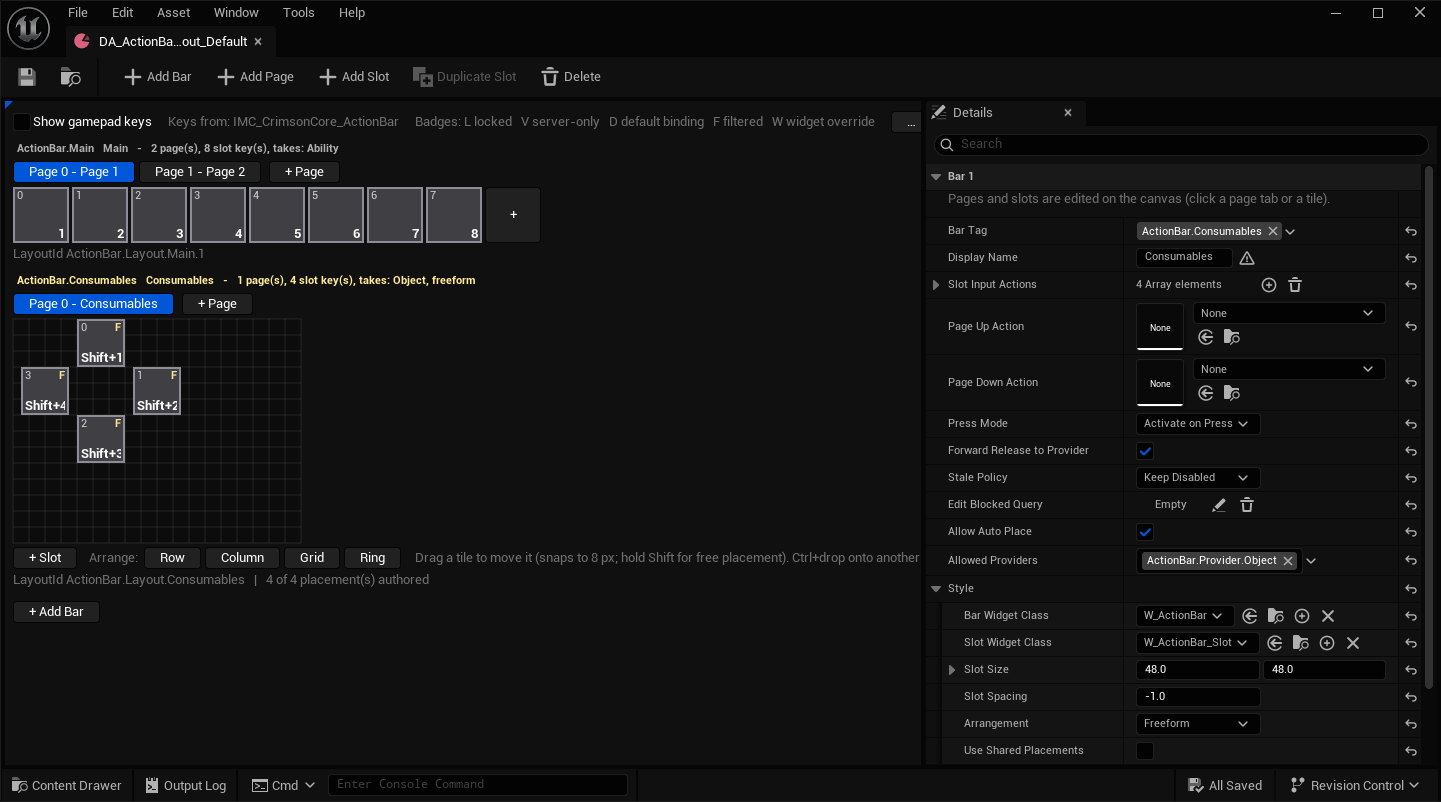Click Add Bar in the toolbar

158,77
